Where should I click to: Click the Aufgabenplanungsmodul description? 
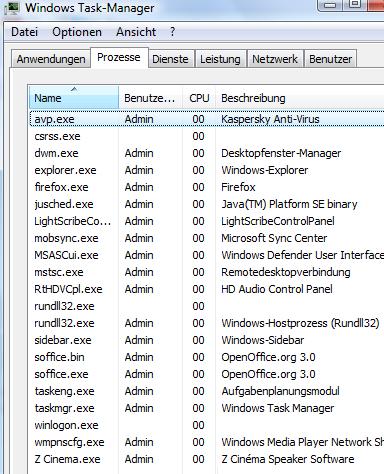pyautogui.click(x=280, y=391)
